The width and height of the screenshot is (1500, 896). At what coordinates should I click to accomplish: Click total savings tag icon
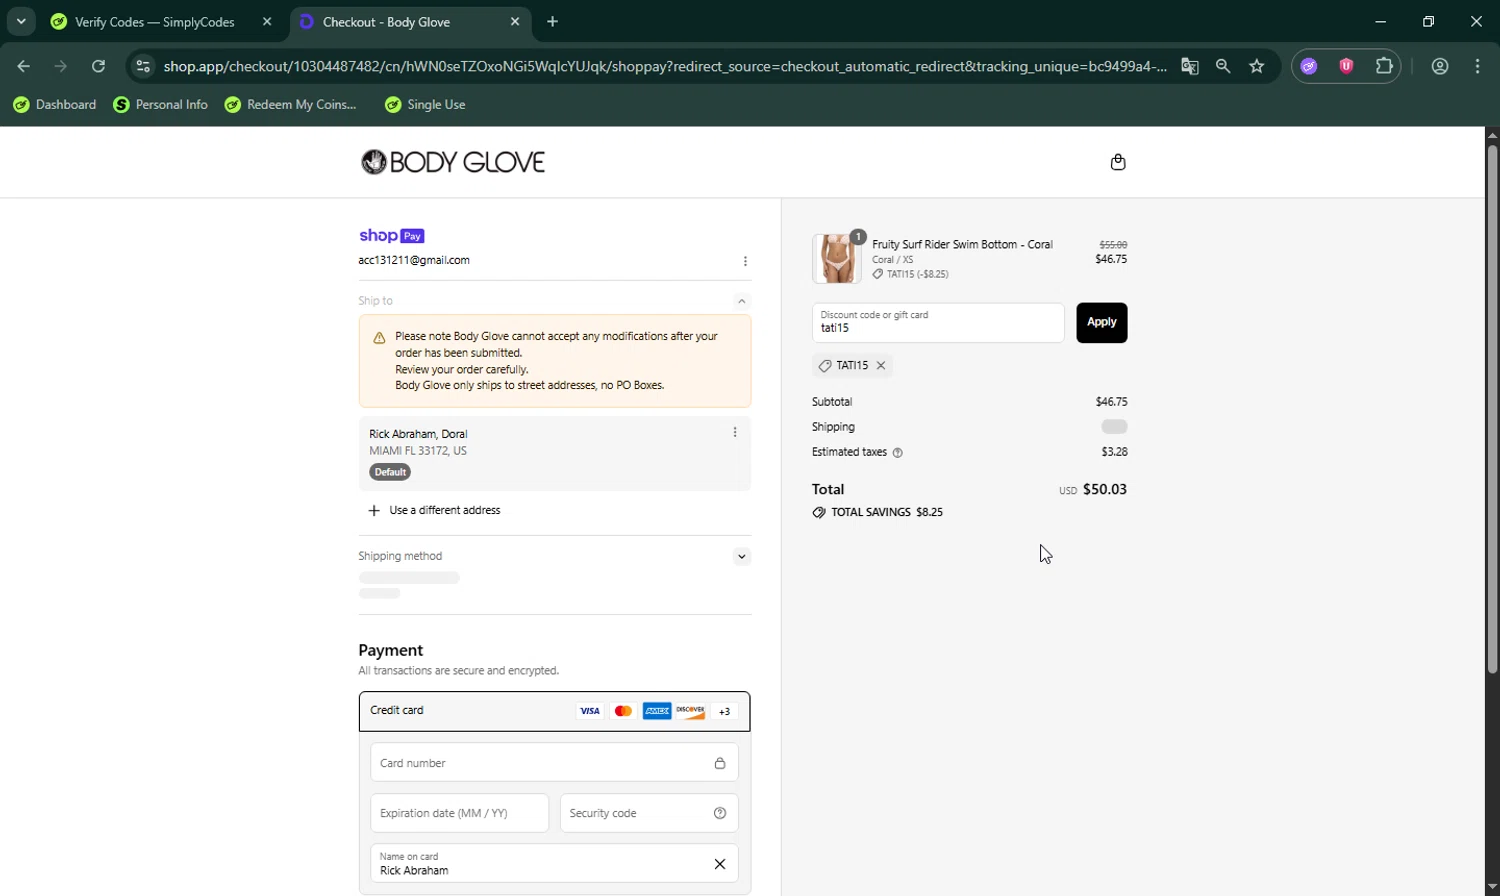coord(819,512)
